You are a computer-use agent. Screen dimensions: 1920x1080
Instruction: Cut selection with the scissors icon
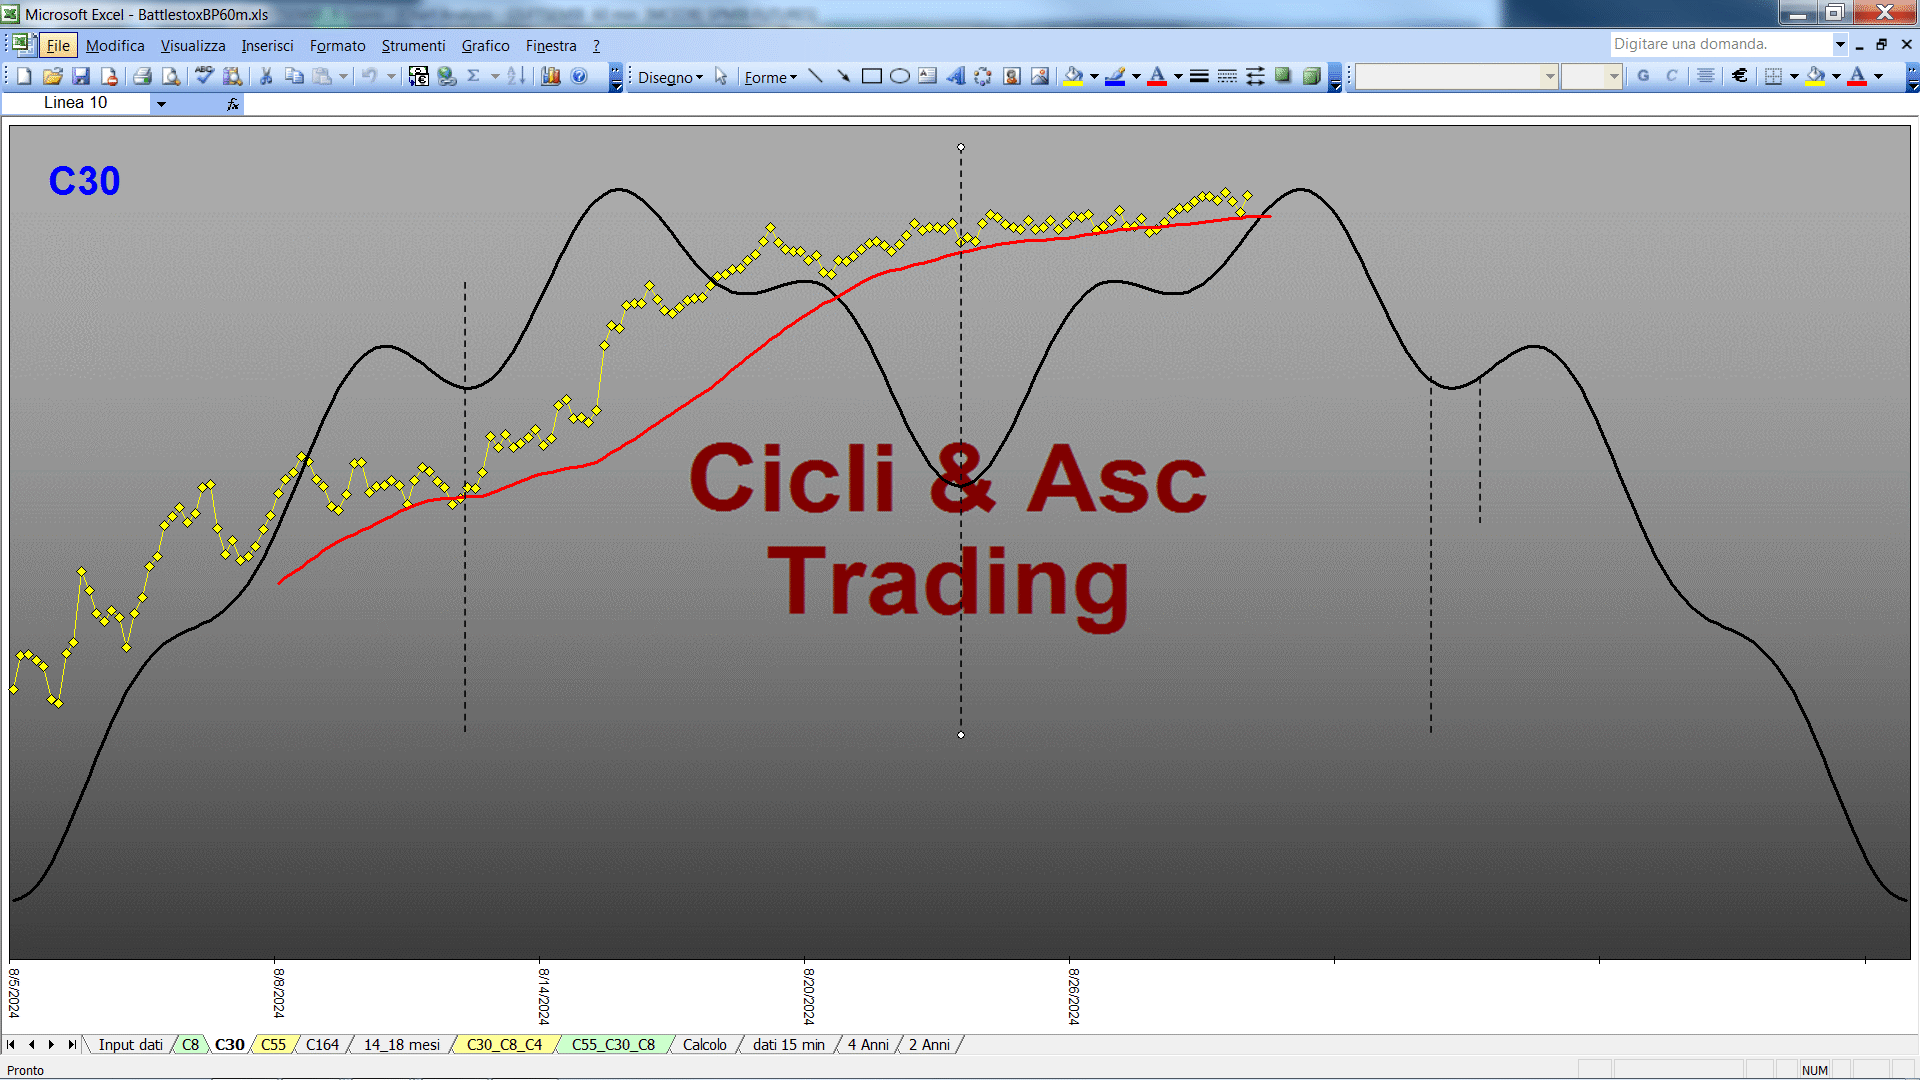pyautogui.click(x=266, y=76)
